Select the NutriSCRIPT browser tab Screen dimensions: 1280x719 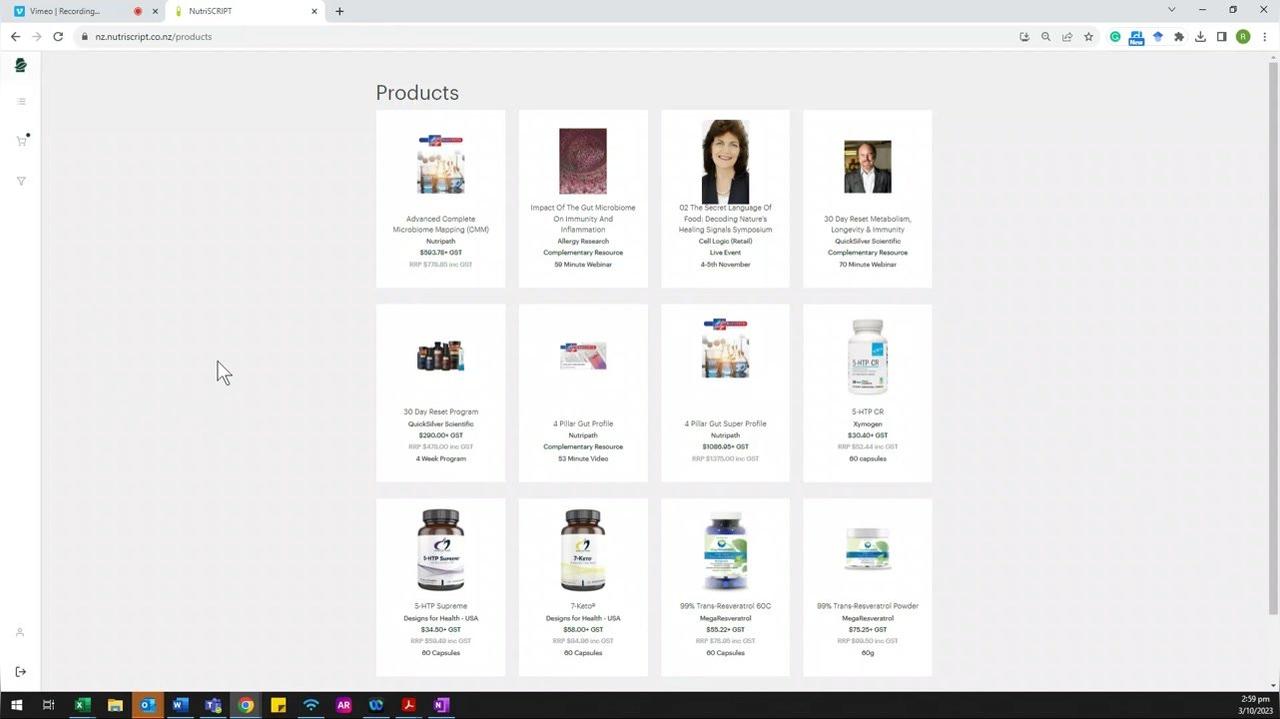pos(243,11)
